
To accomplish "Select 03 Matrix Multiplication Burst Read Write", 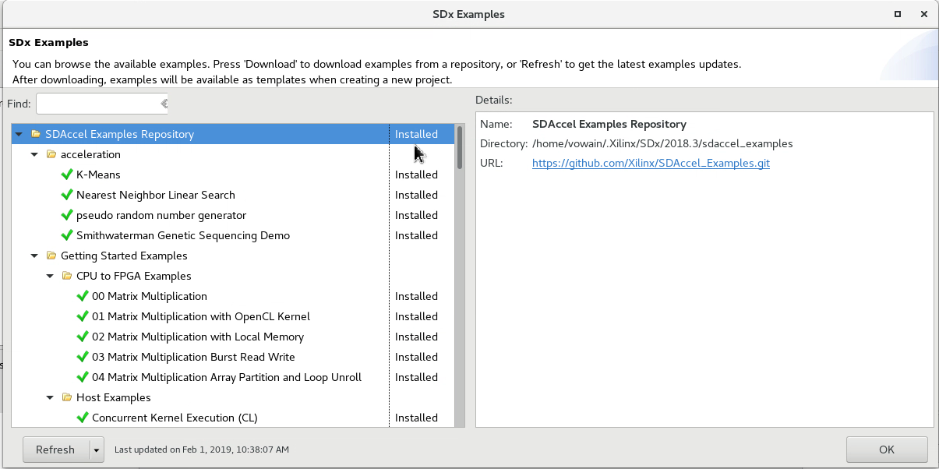I will (x=193, y=357).
